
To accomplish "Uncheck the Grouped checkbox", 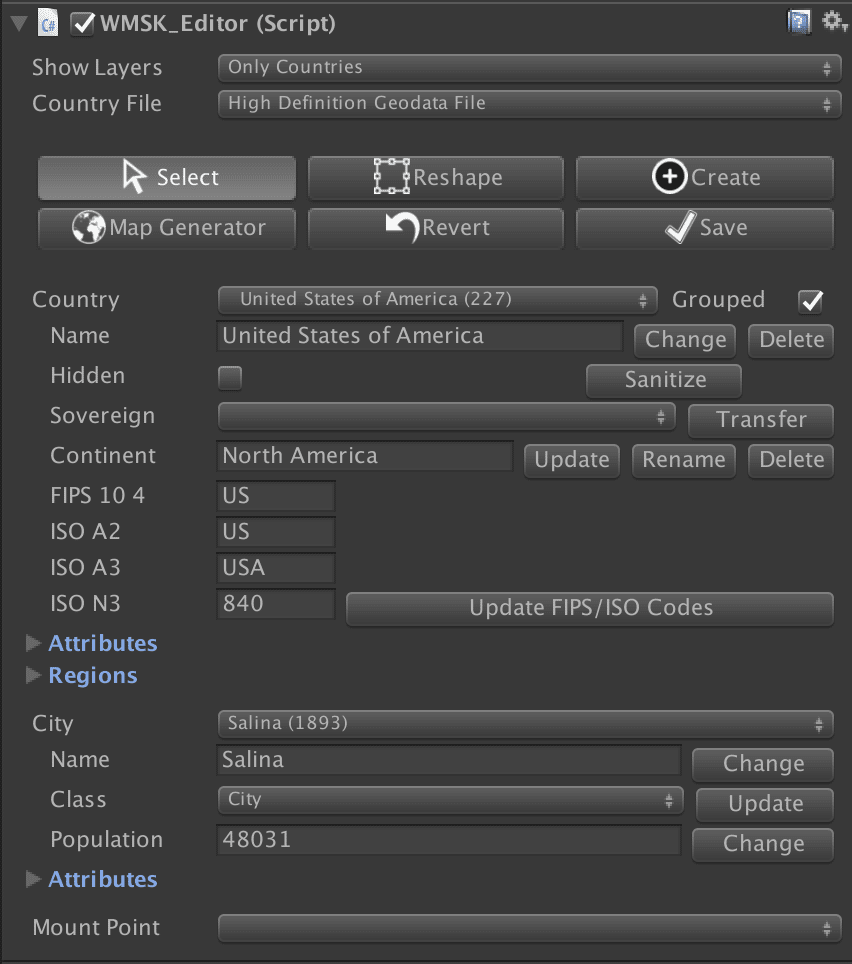I will pos(810,301).
